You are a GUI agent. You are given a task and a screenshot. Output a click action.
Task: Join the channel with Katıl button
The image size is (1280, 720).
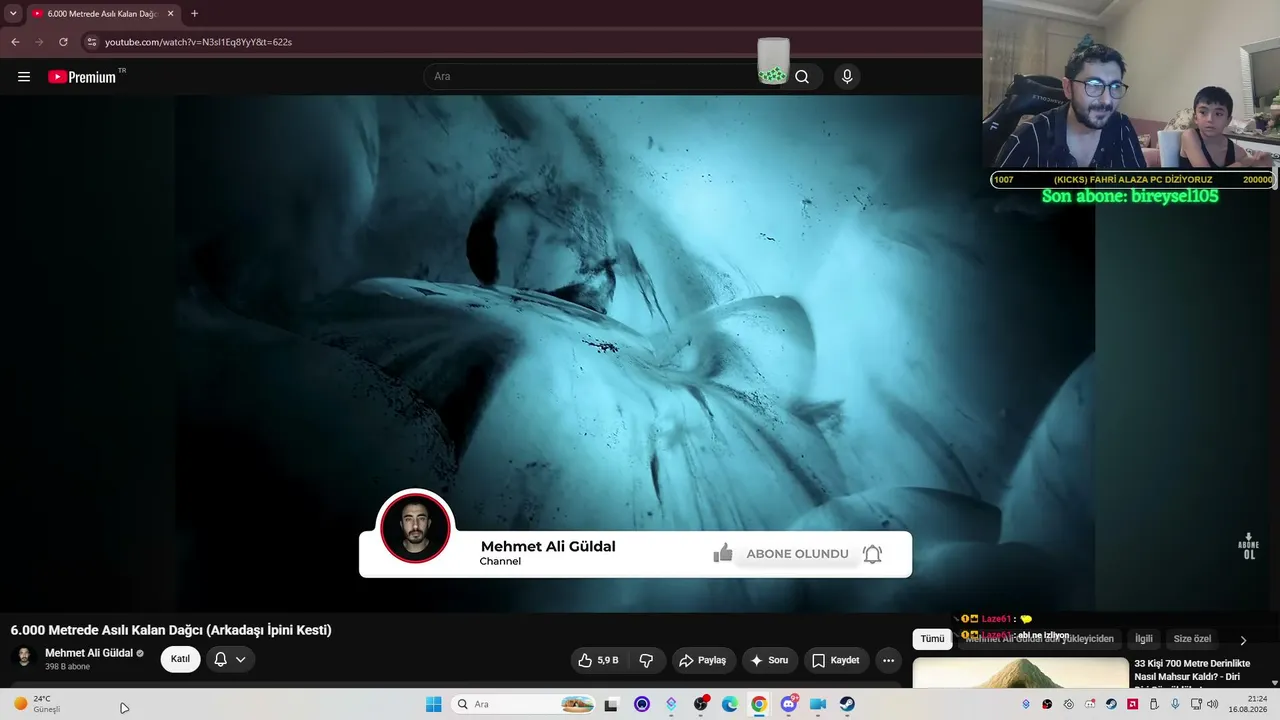pos(180,659)
